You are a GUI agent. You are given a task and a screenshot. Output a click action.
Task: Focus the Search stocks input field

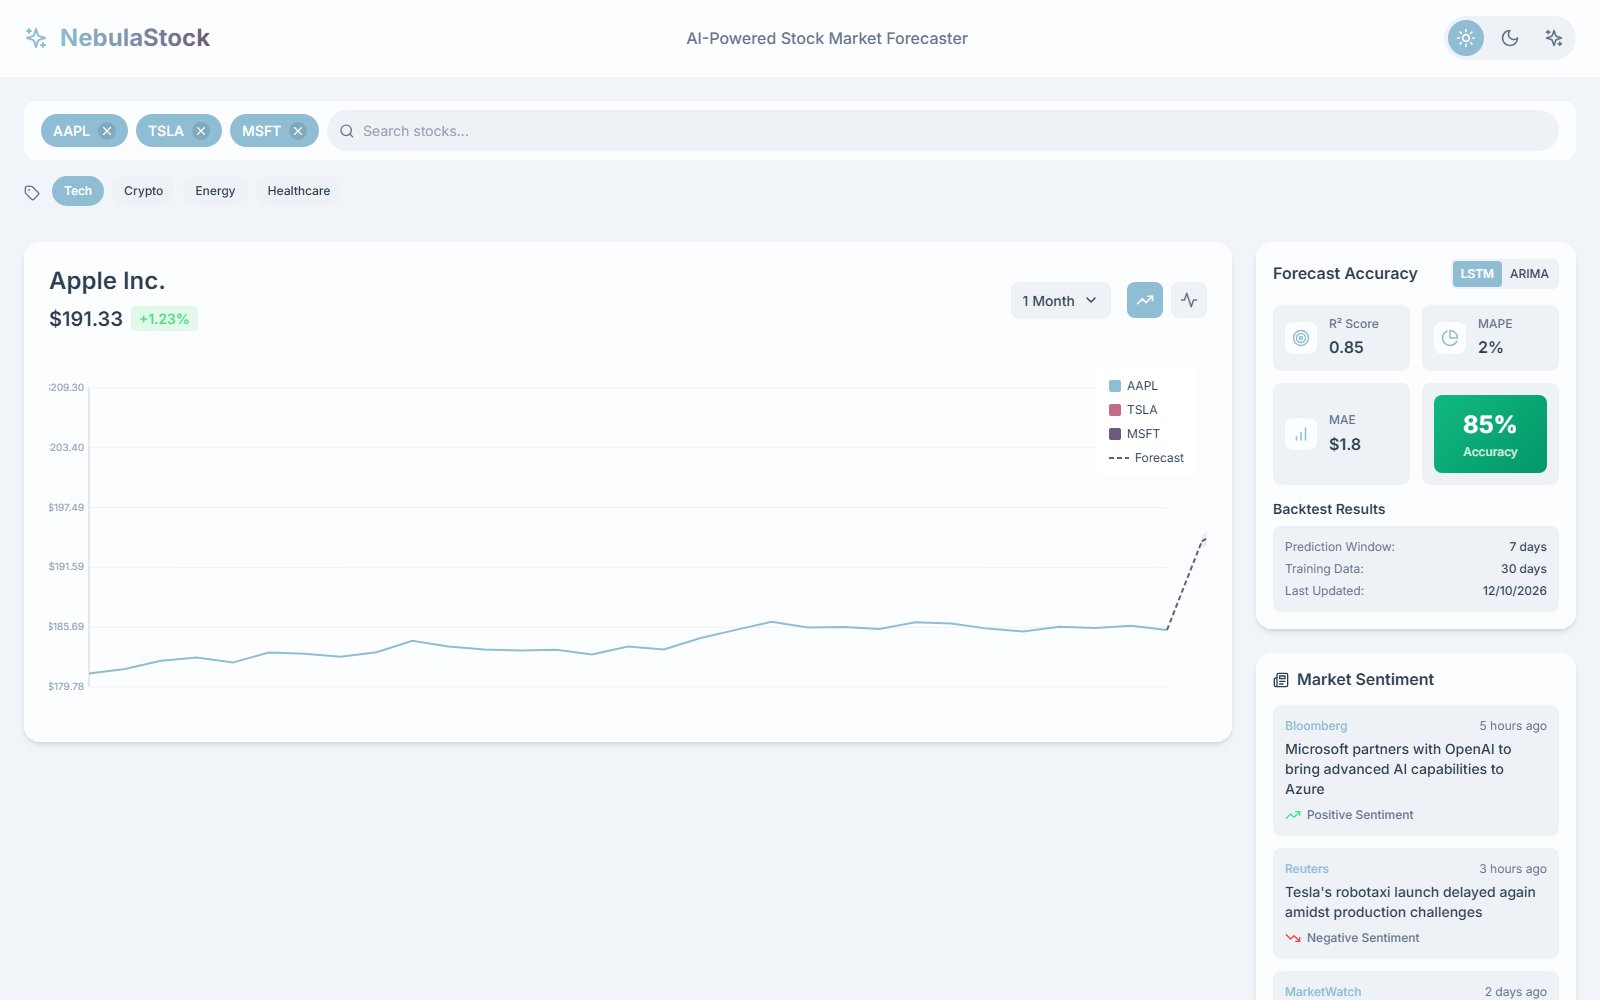(942, 131)
